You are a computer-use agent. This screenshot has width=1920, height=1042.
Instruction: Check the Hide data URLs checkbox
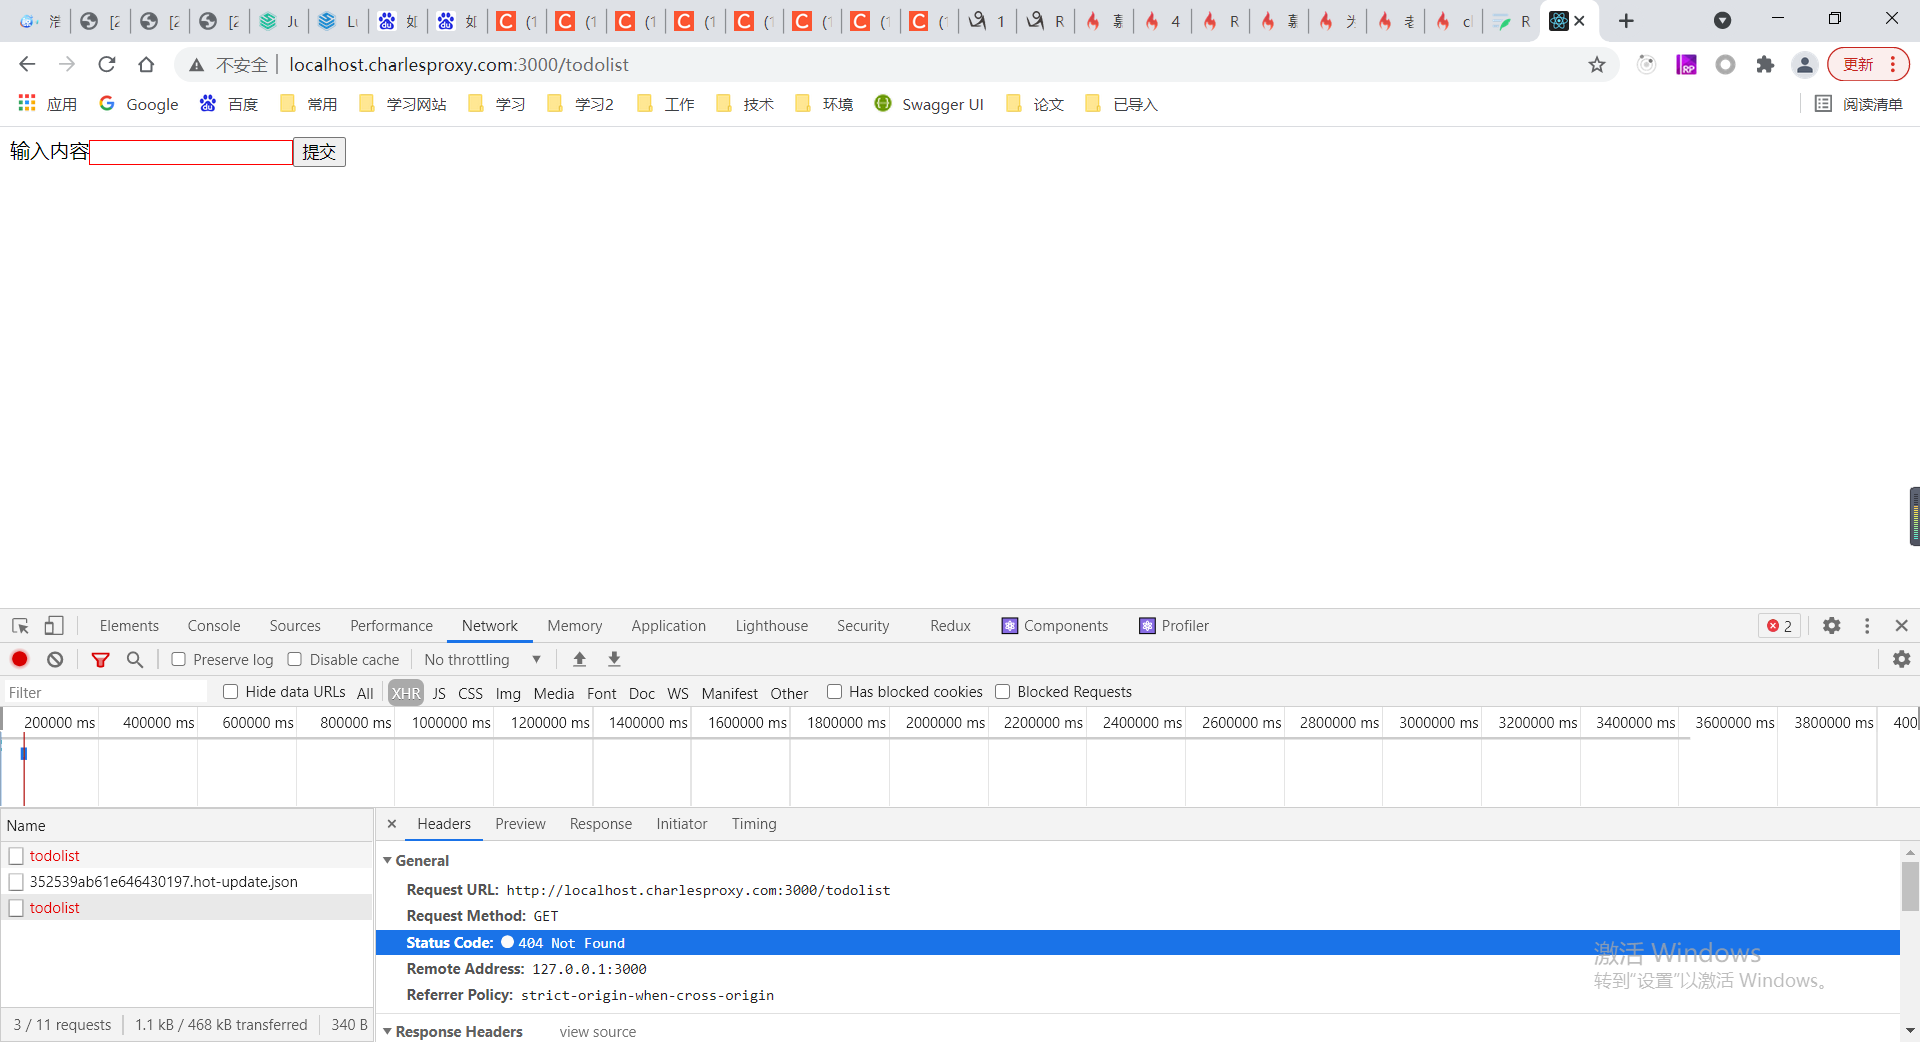(231, 692)
